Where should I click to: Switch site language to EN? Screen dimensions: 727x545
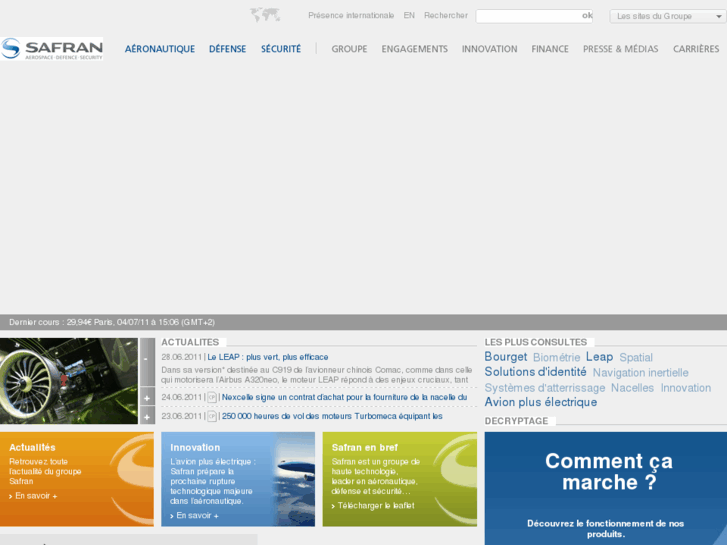point(409,15)
